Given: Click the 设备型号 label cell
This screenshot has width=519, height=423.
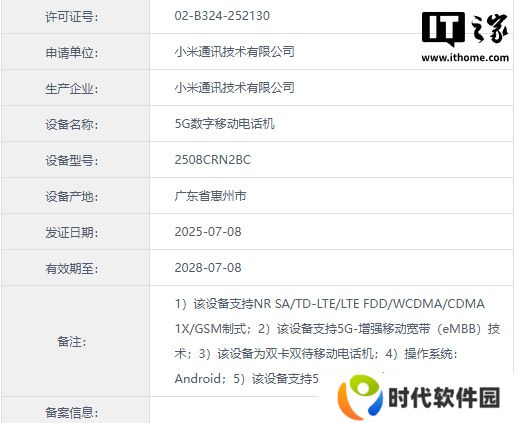Looking at the screenshot, I should 75,160.
